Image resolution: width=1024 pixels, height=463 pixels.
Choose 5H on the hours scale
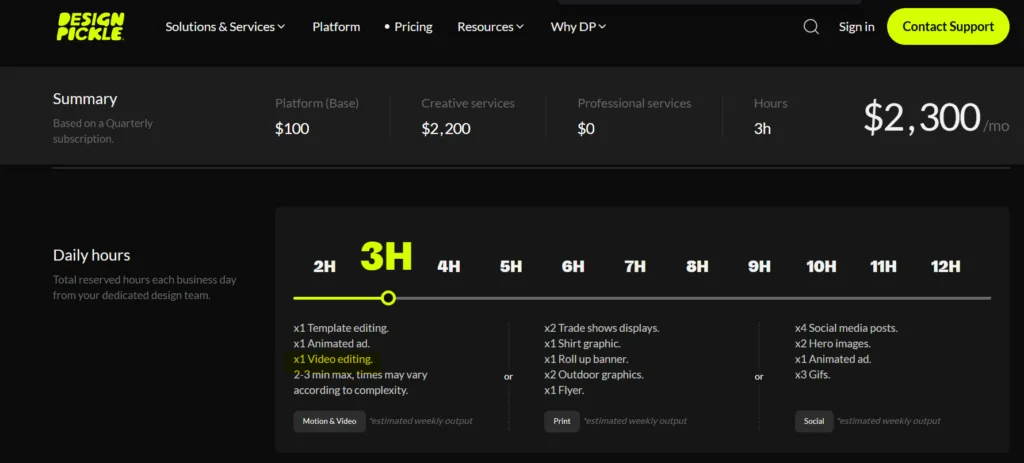(511, 266)
